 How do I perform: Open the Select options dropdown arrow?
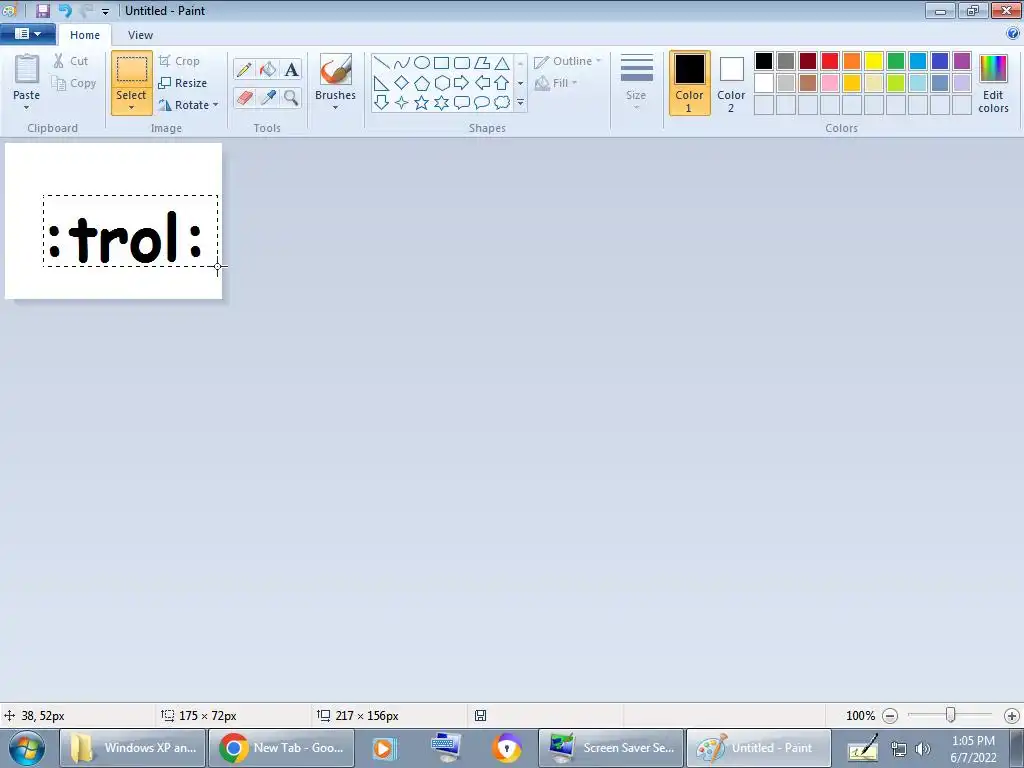coord(131,108)
